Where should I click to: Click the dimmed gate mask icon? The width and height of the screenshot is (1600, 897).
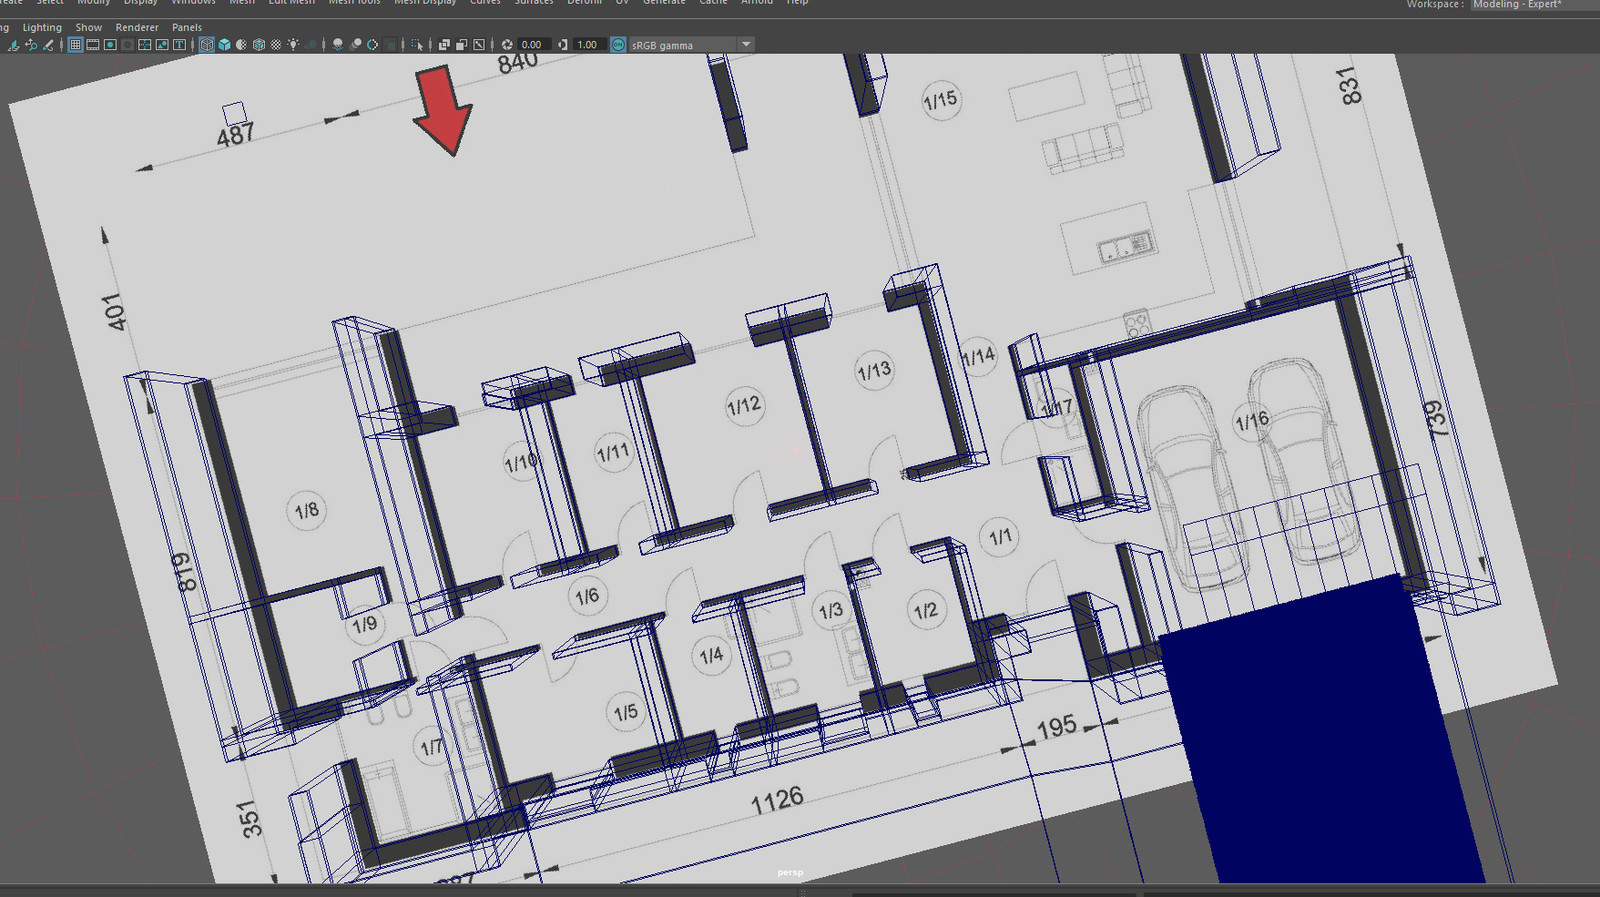pyautogui.click(x=127, y=45)
